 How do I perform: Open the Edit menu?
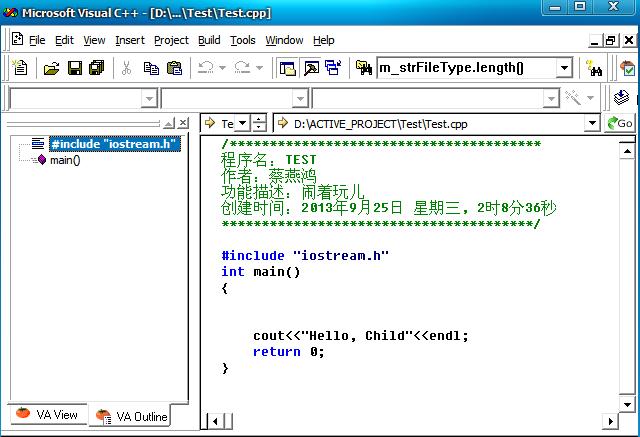tap(64, 40)
